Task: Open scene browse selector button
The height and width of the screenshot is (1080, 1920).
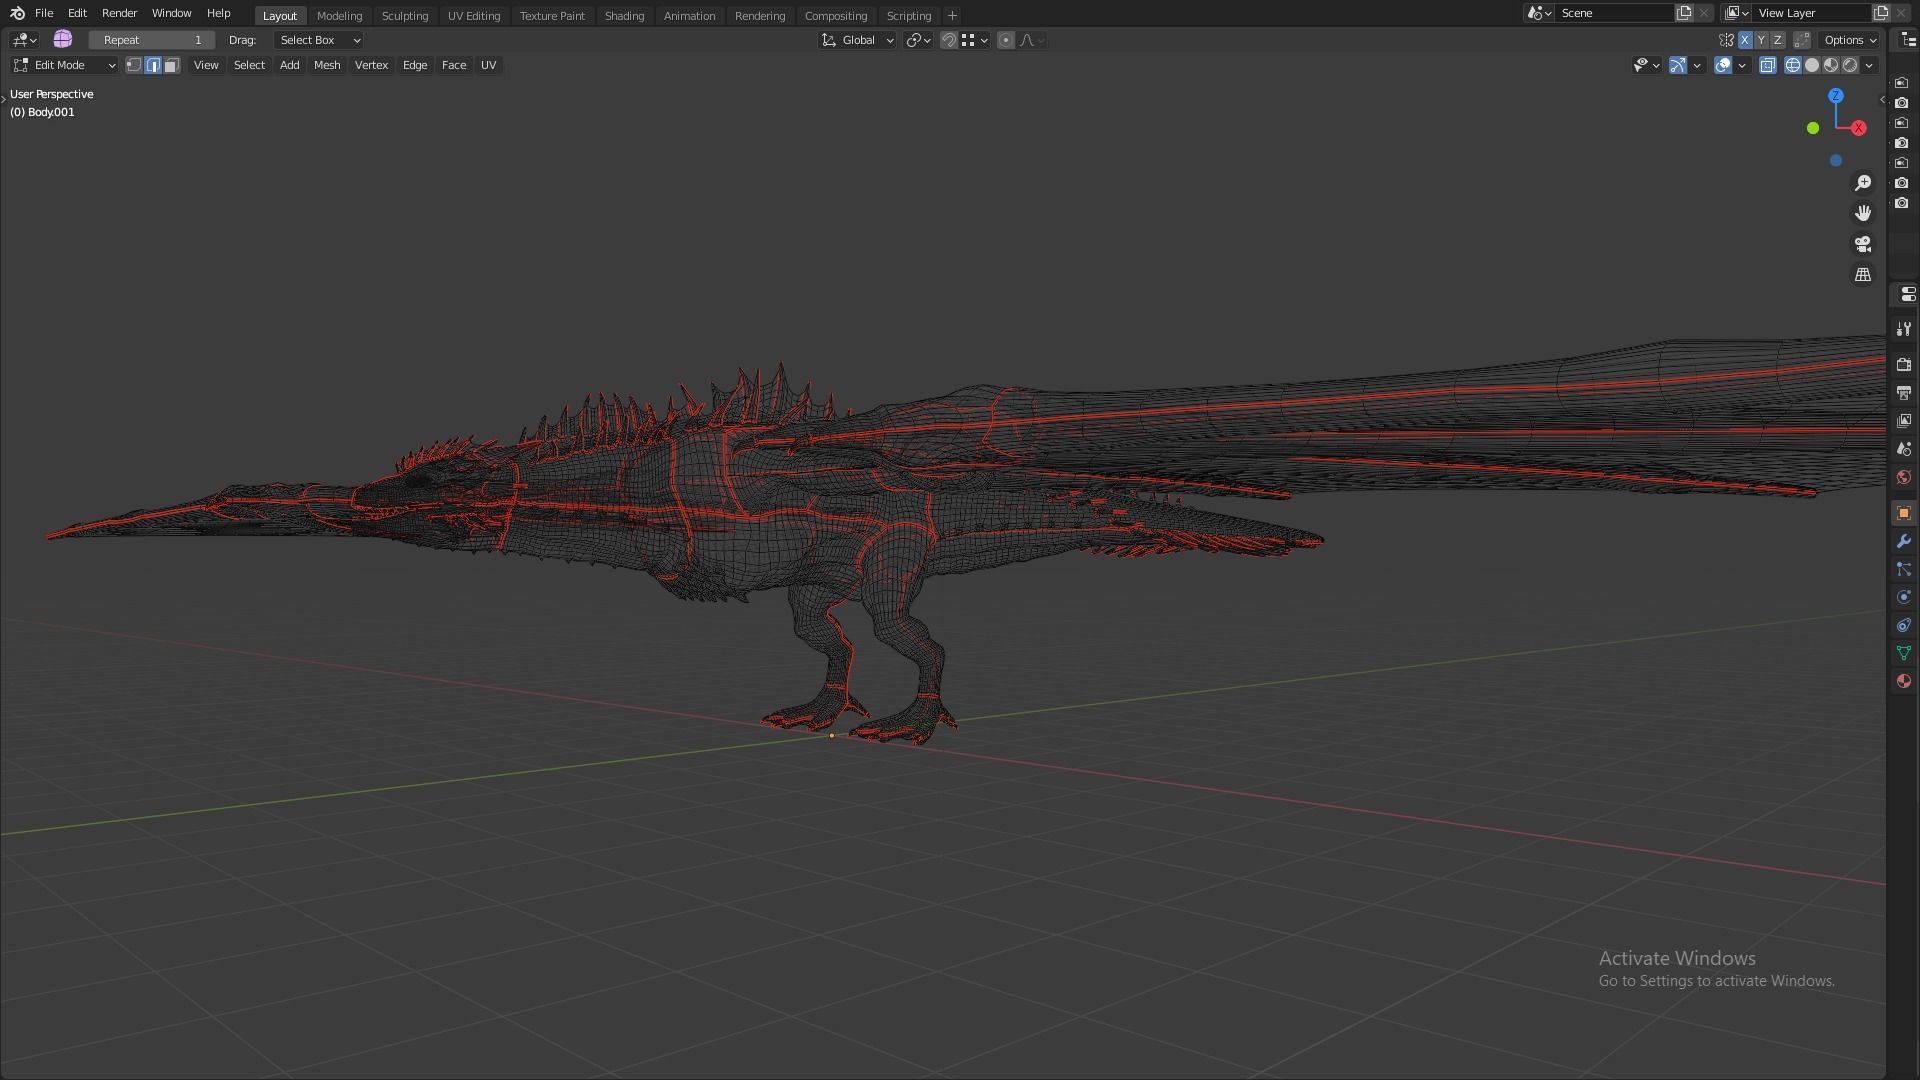Action: pyautogui.click(x=1539, y=13)
